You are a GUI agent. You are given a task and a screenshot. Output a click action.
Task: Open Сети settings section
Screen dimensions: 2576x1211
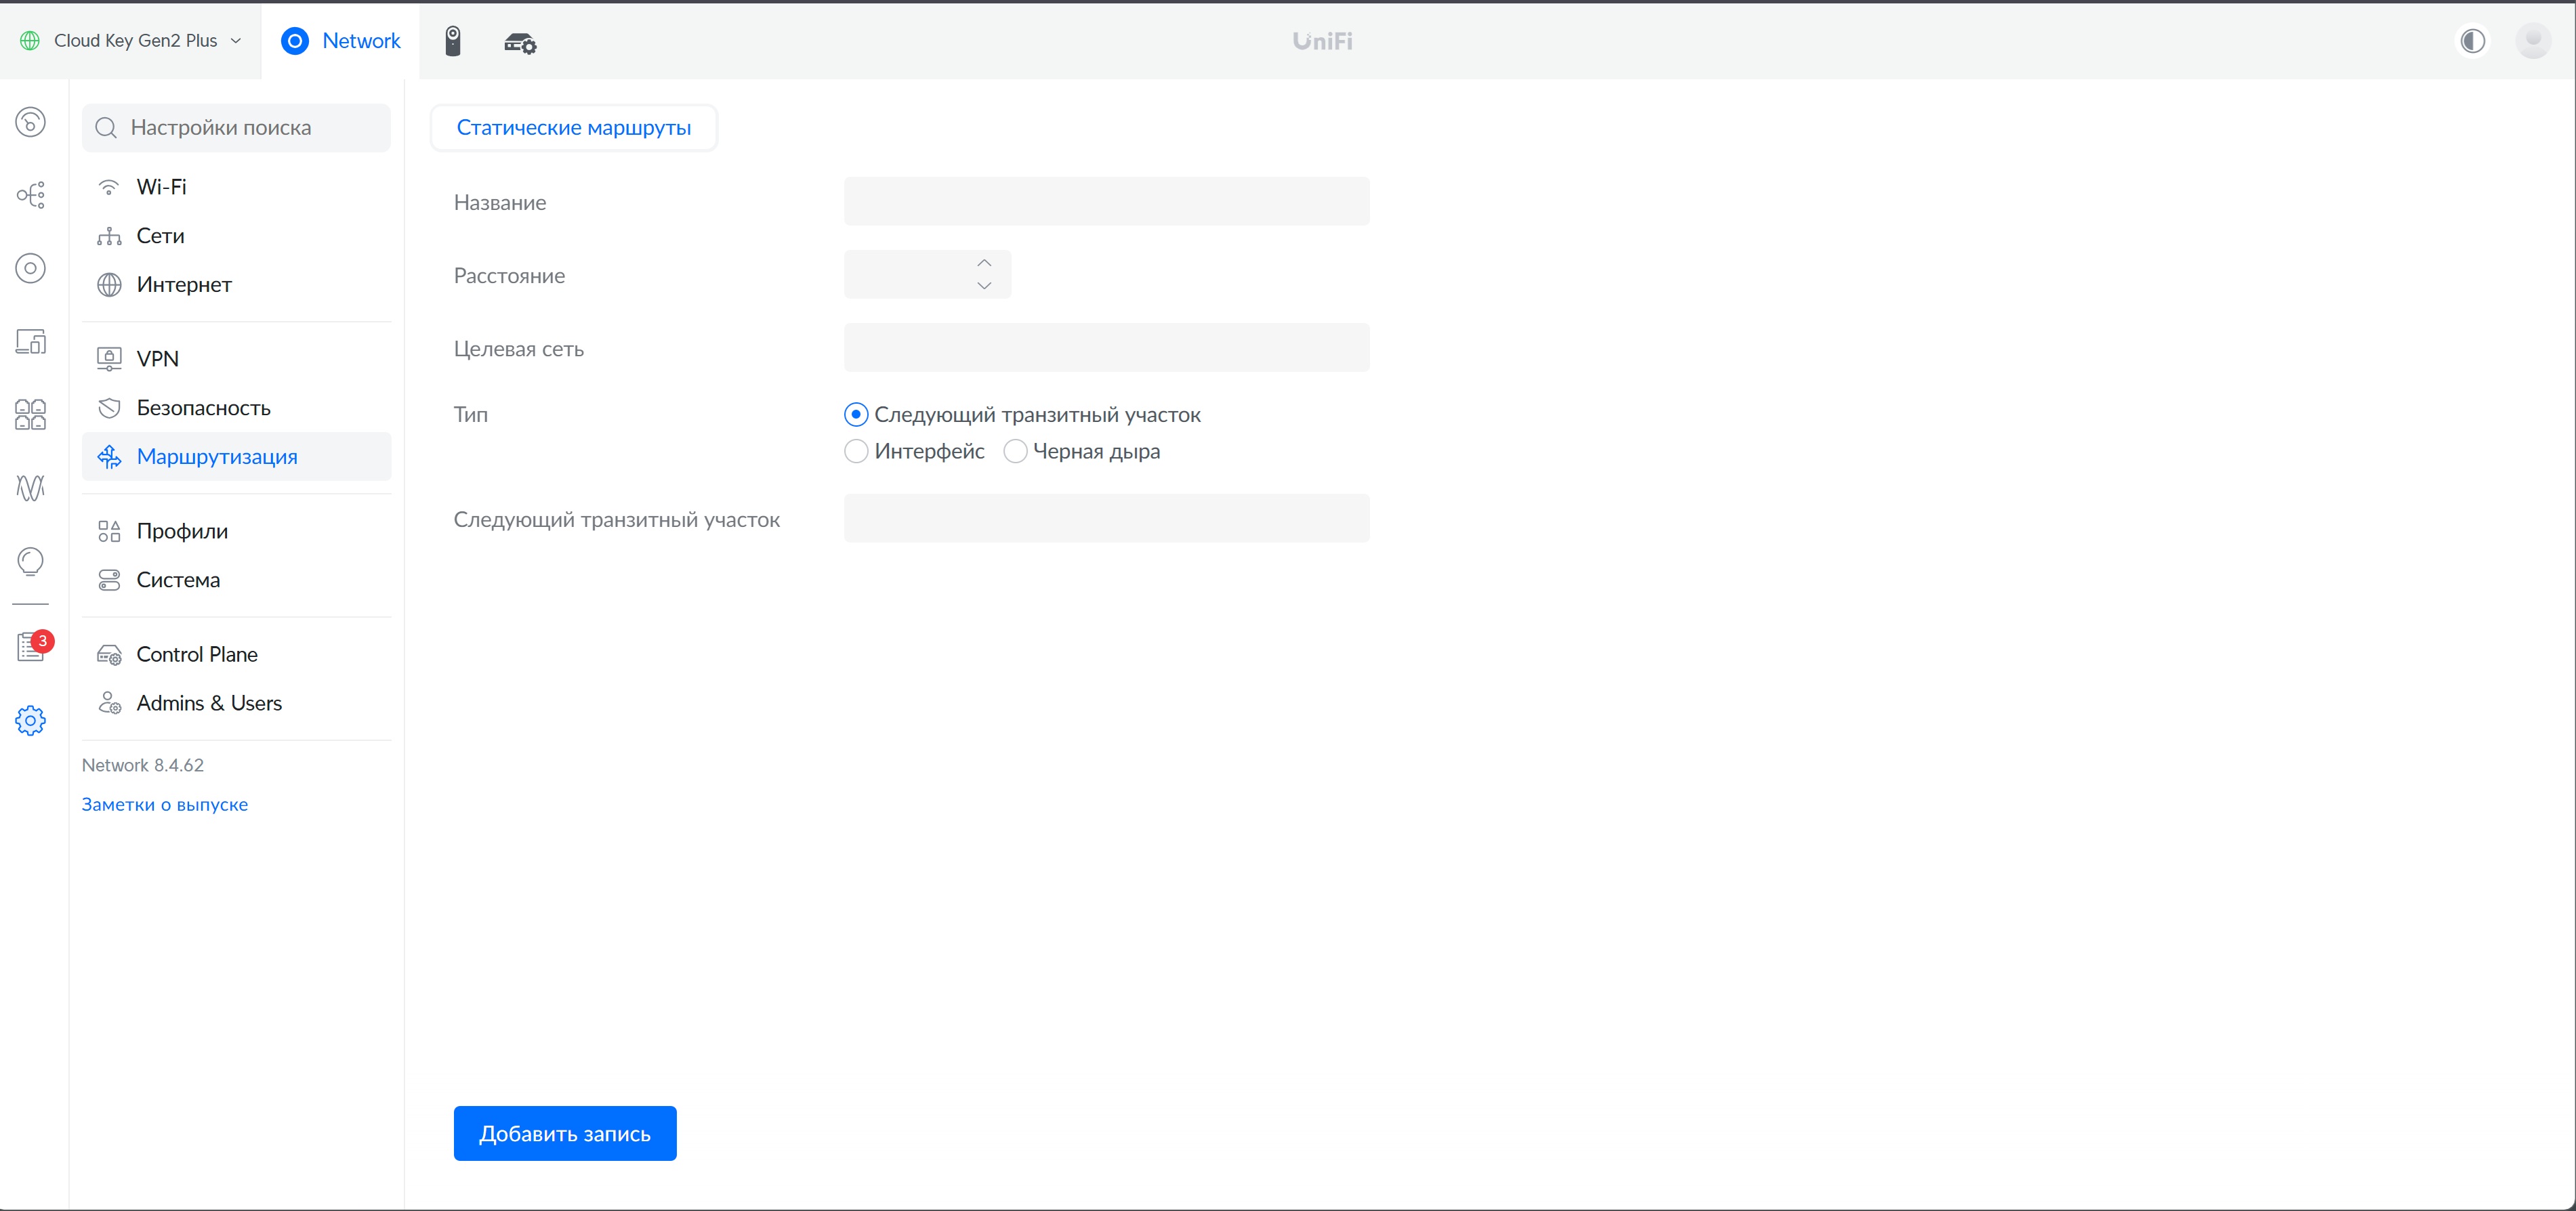[236, 236]
